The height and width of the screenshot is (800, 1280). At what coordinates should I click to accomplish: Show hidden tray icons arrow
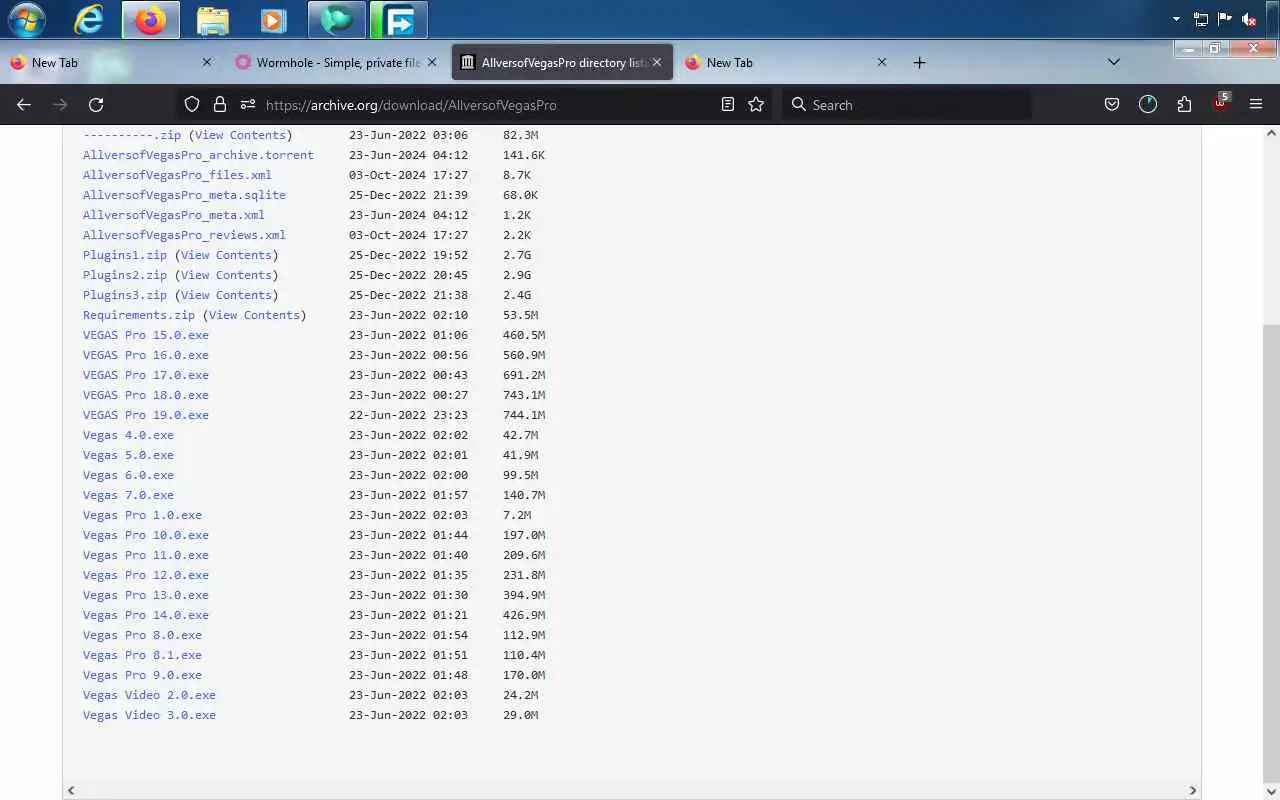(1176, 19)
